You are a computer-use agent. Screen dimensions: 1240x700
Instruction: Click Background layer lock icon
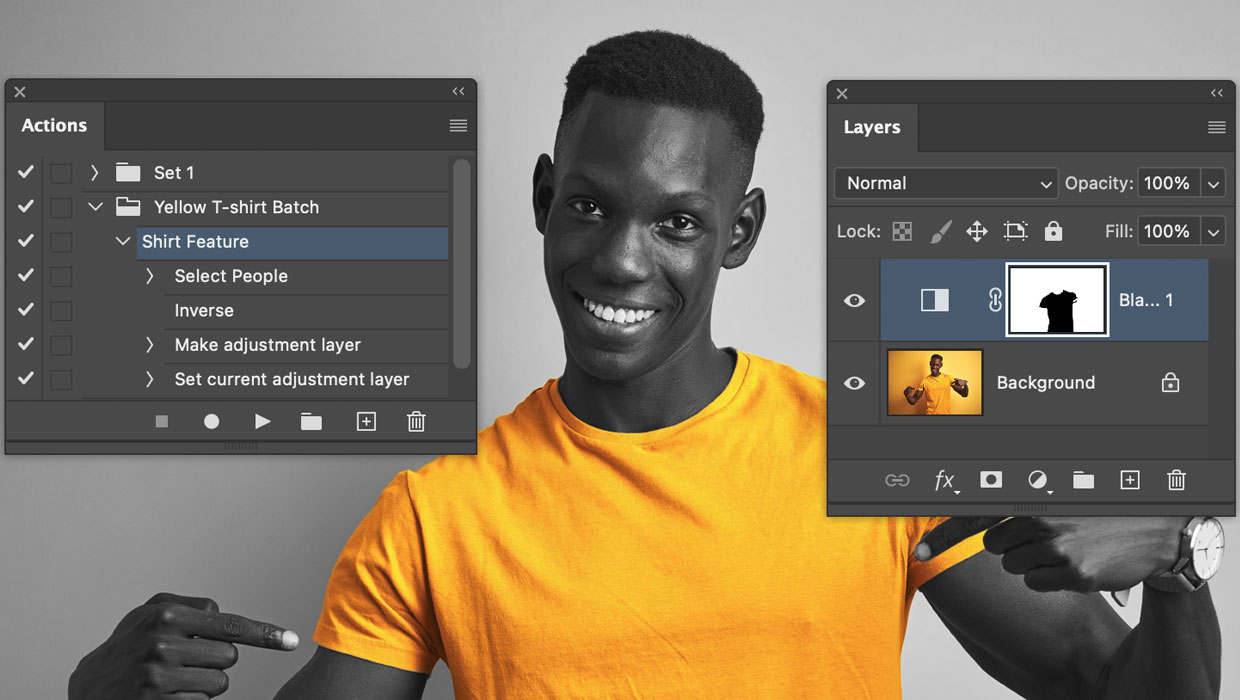pos(1170,383)
